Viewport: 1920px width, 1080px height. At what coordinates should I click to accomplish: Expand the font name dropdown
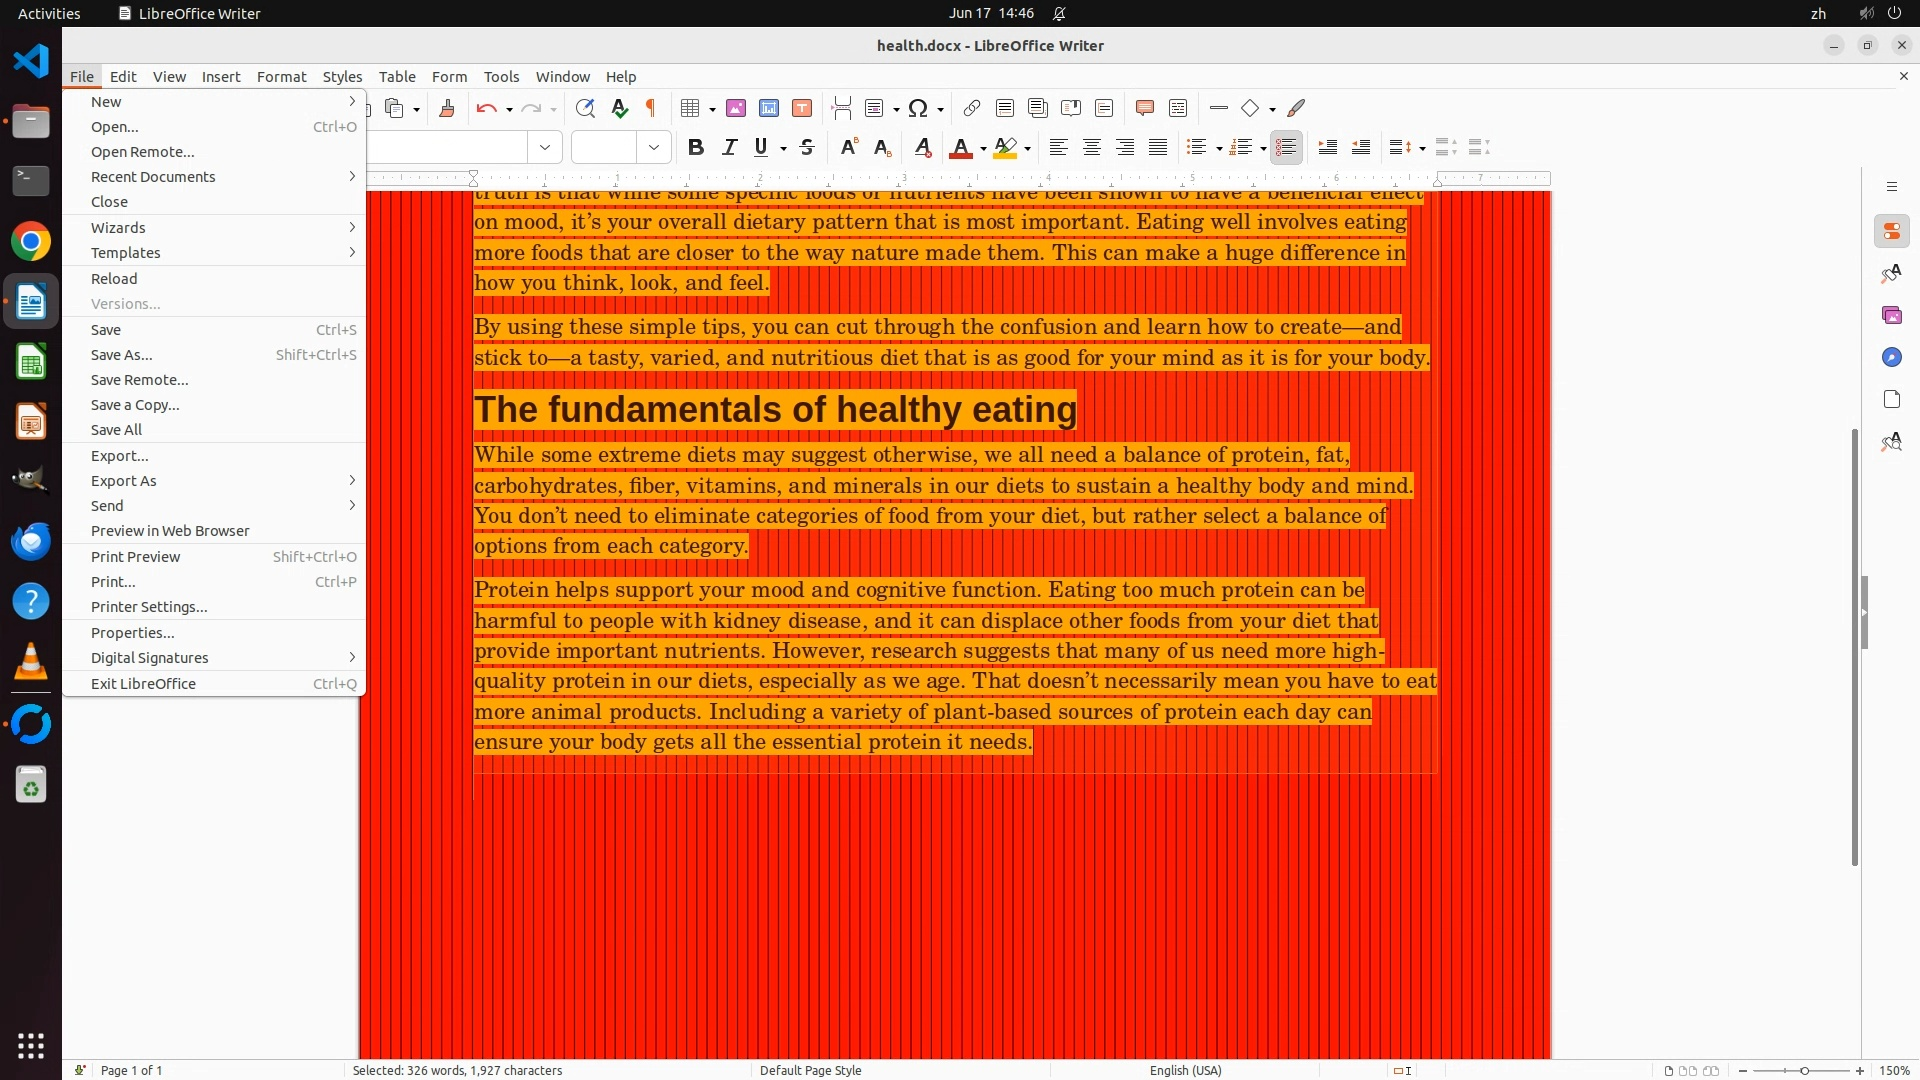point(545,148)
